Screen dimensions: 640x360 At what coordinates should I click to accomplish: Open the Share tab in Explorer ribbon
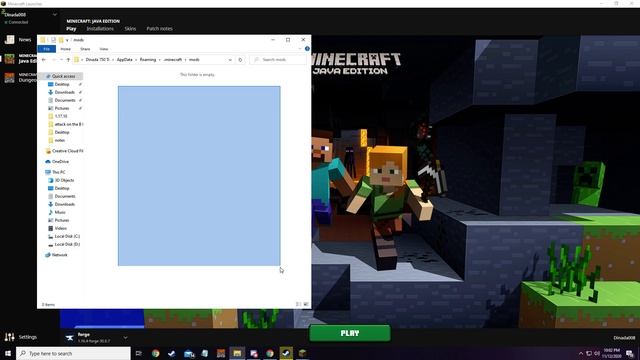[85, 49]
